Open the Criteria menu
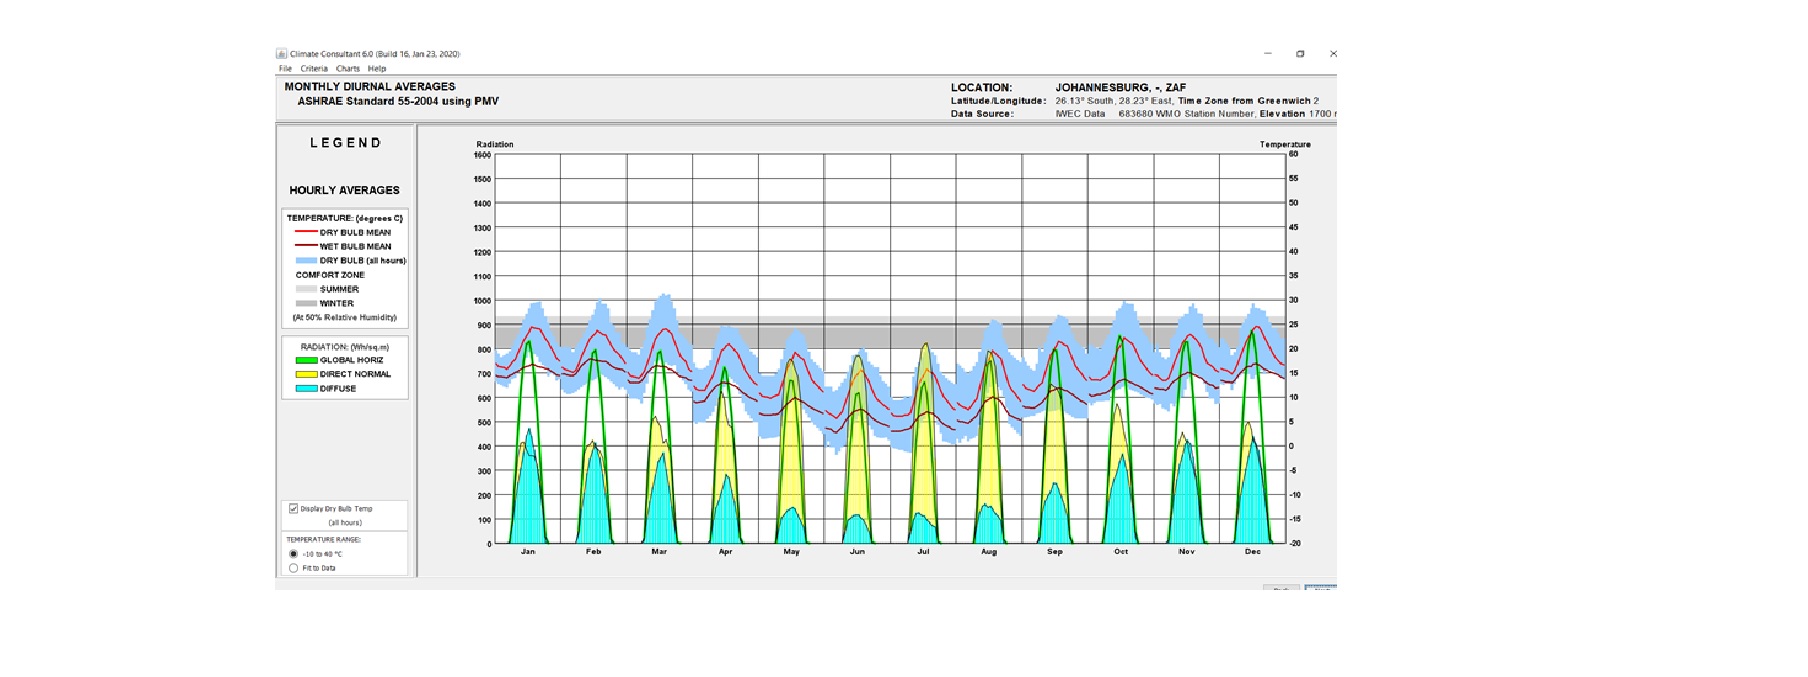Image resolution: width=1808 pixels, height=677 pixels. (x=314, y=69)
